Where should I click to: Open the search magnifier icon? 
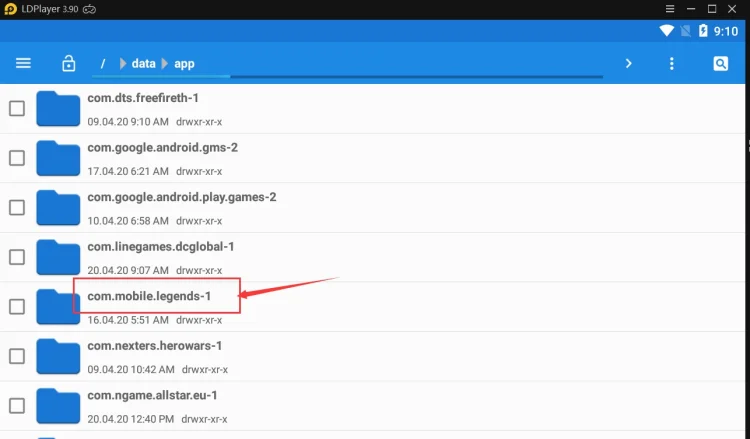pyautogui.click(x=720, y=63)
